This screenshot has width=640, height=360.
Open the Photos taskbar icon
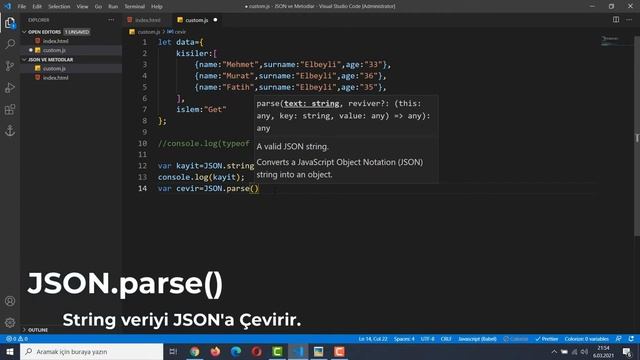point(319,351)
